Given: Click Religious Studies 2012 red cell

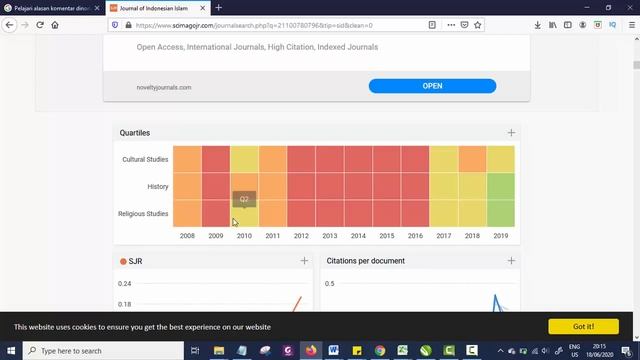Looking at the screenshot, I should 301,213.
